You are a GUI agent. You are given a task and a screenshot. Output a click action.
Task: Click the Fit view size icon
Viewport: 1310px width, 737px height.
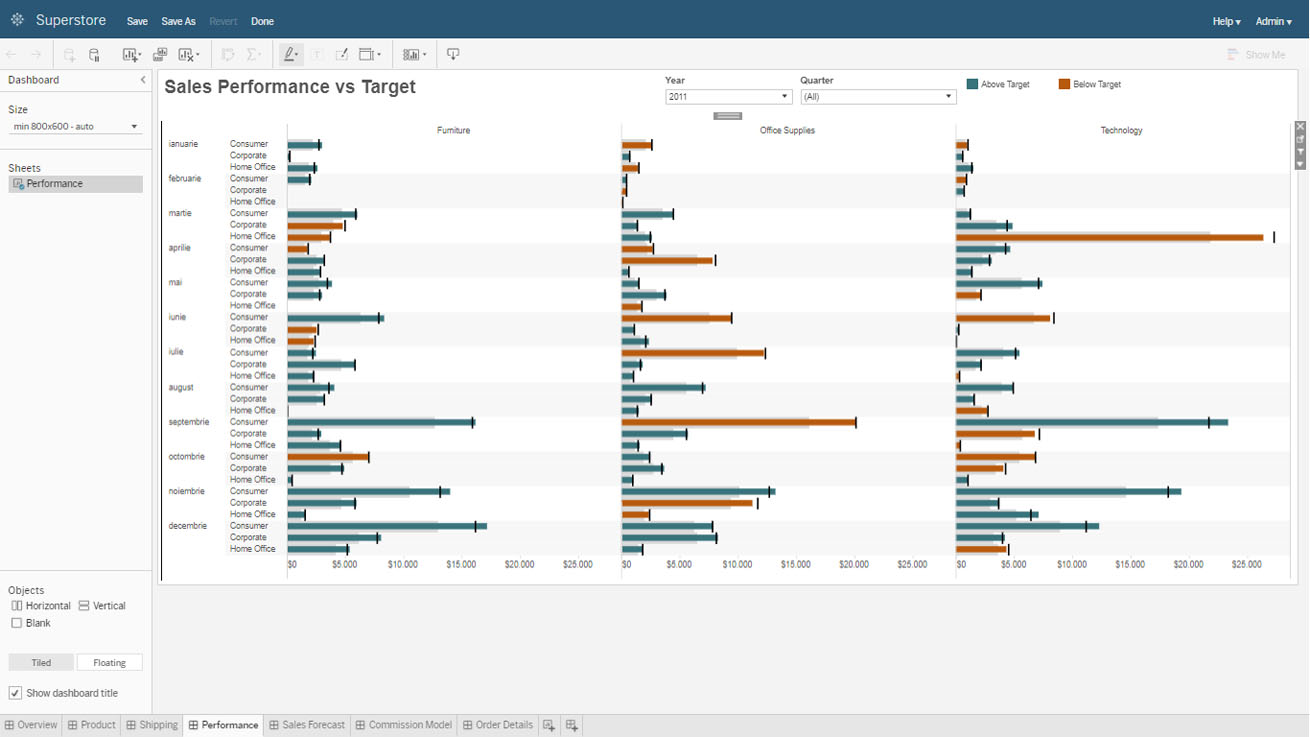(368, 55)
